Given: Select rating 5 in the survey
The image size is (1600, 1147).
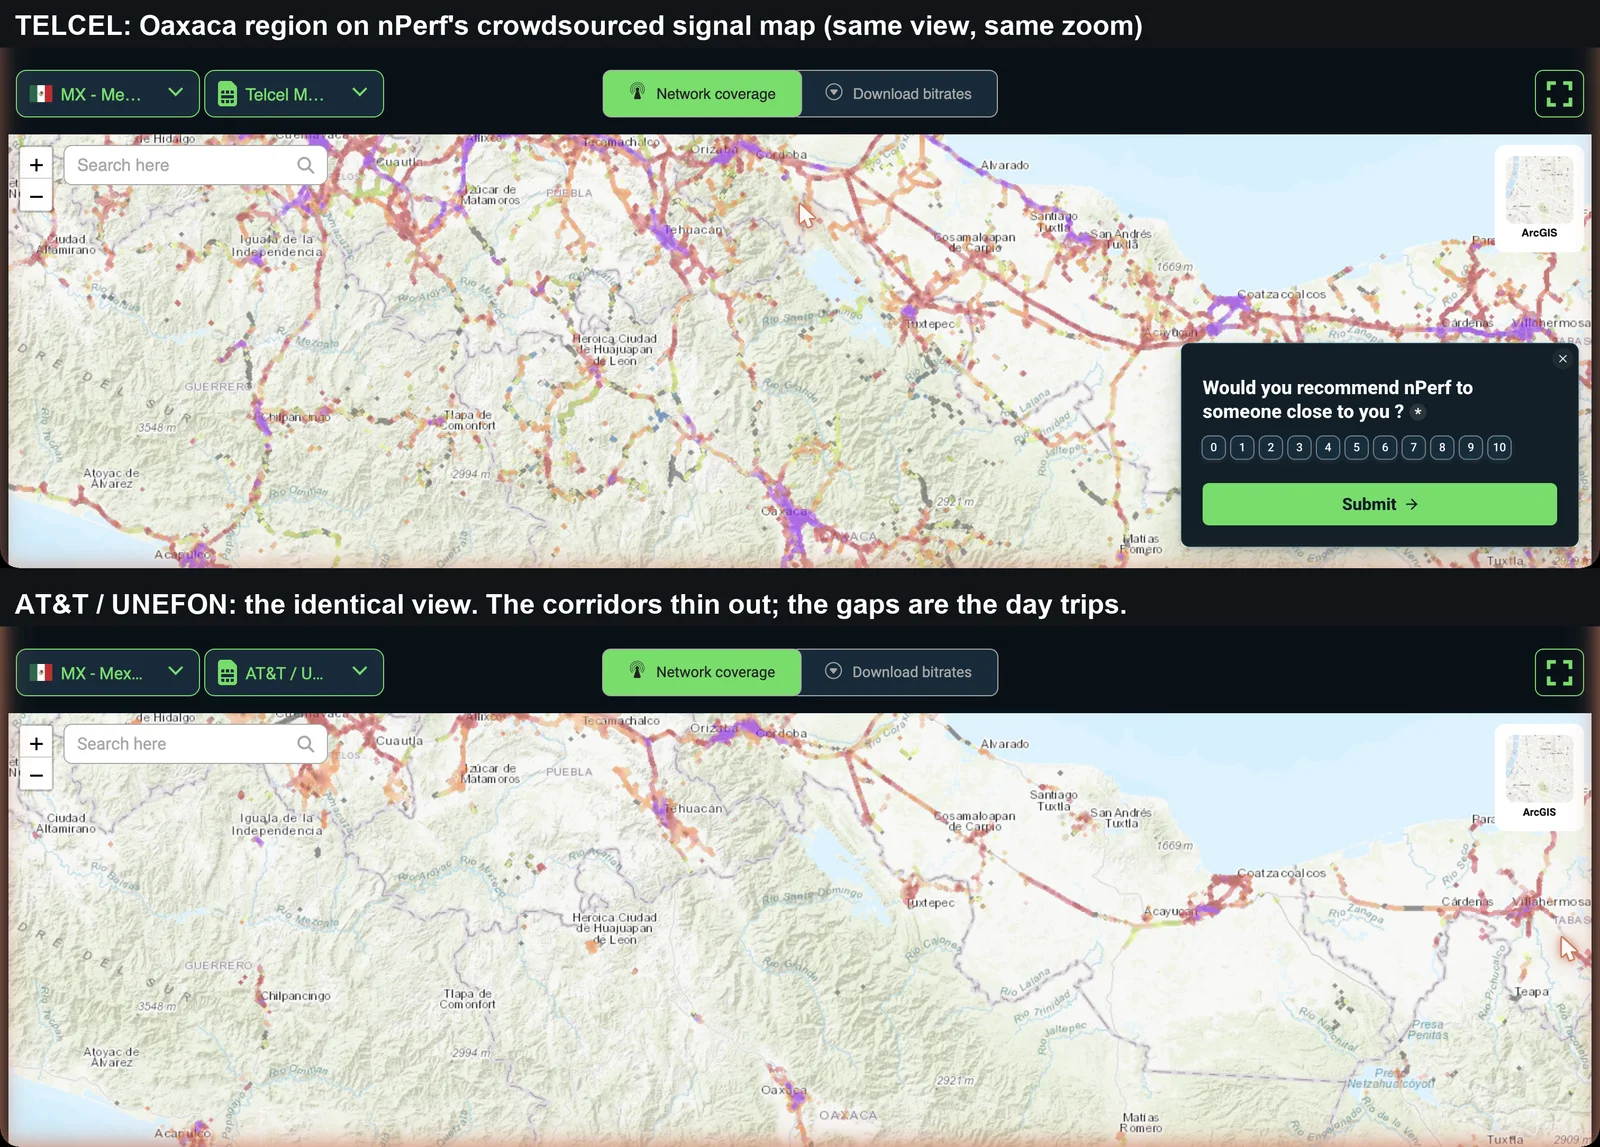Looking at the screenshot, I should pos(1357,447).
